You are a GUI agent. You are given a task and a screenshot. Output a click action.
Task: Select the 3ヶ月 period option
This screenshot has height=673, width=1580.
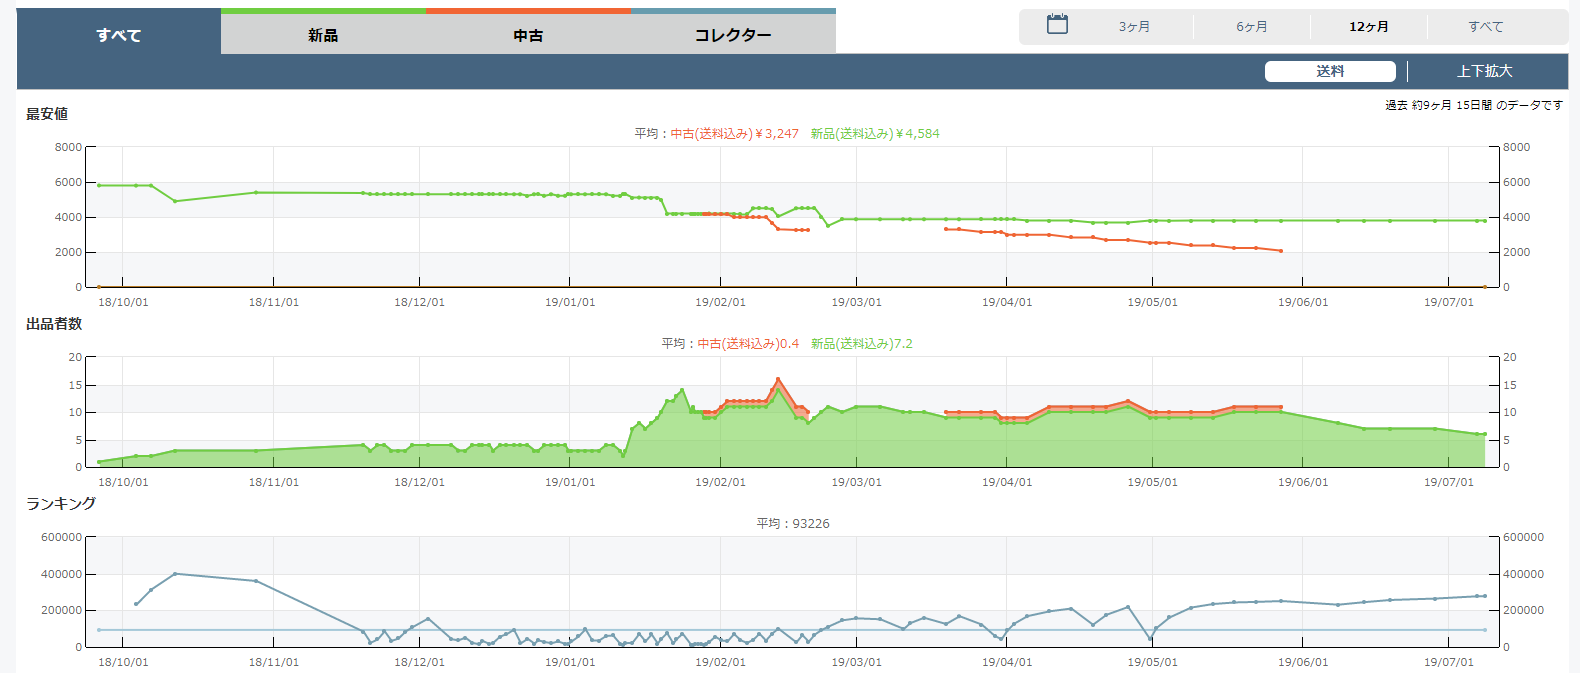coord(1134,27)
